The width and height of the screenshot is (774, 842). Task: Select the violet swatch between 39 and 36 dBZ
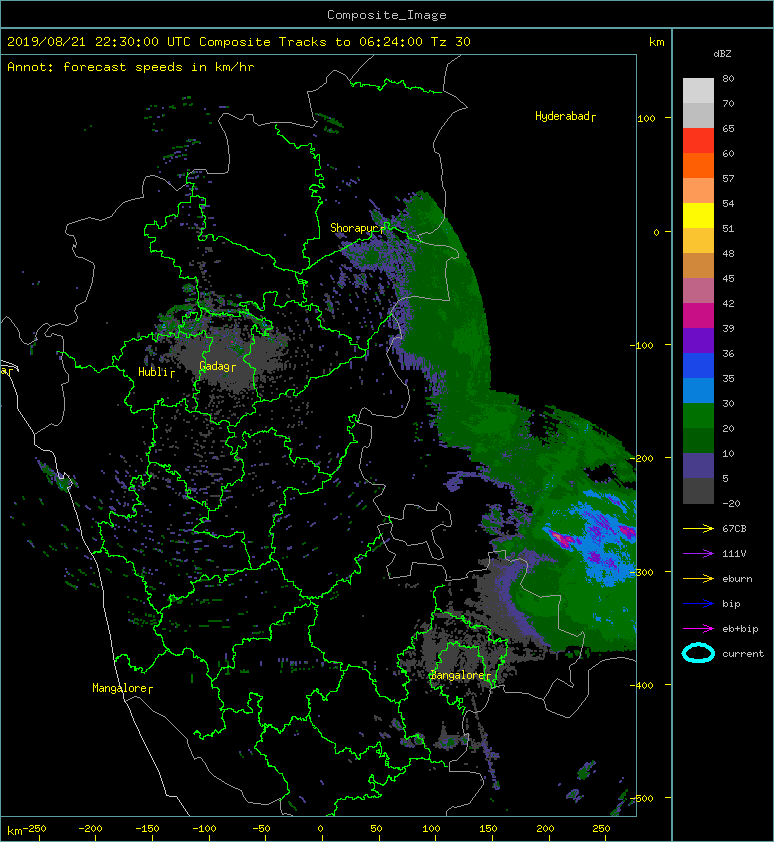698,340
